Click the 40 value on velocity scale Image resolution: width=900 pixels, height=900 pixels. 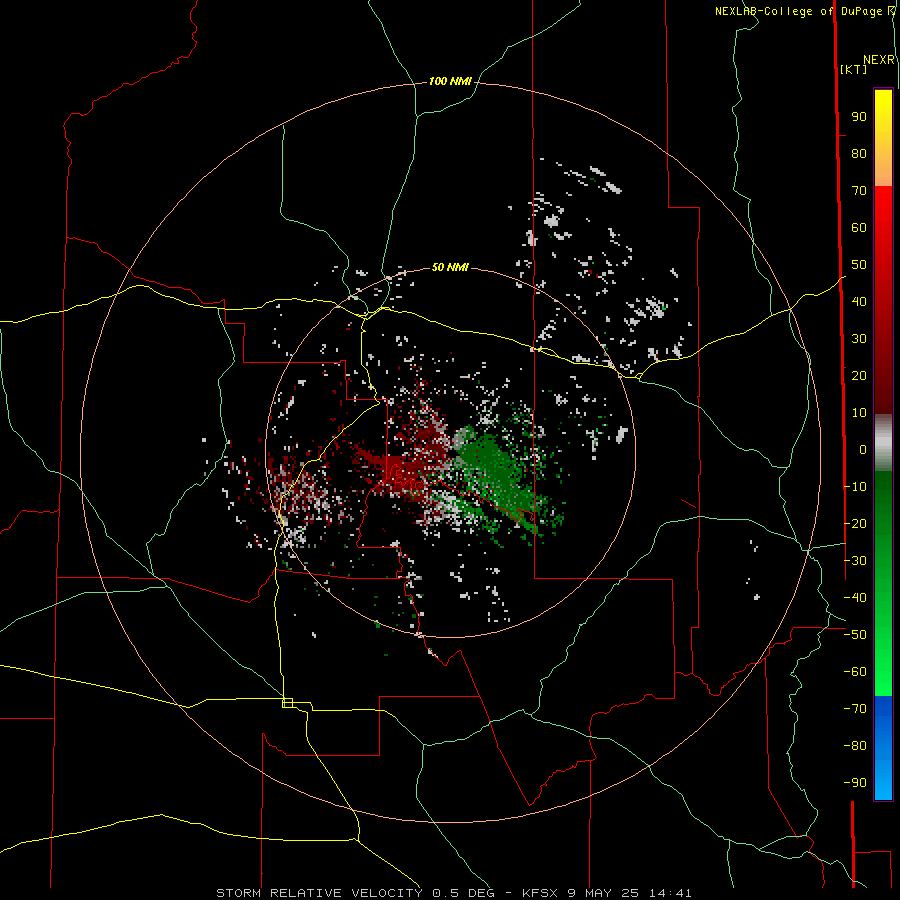[x=859, y=302]
